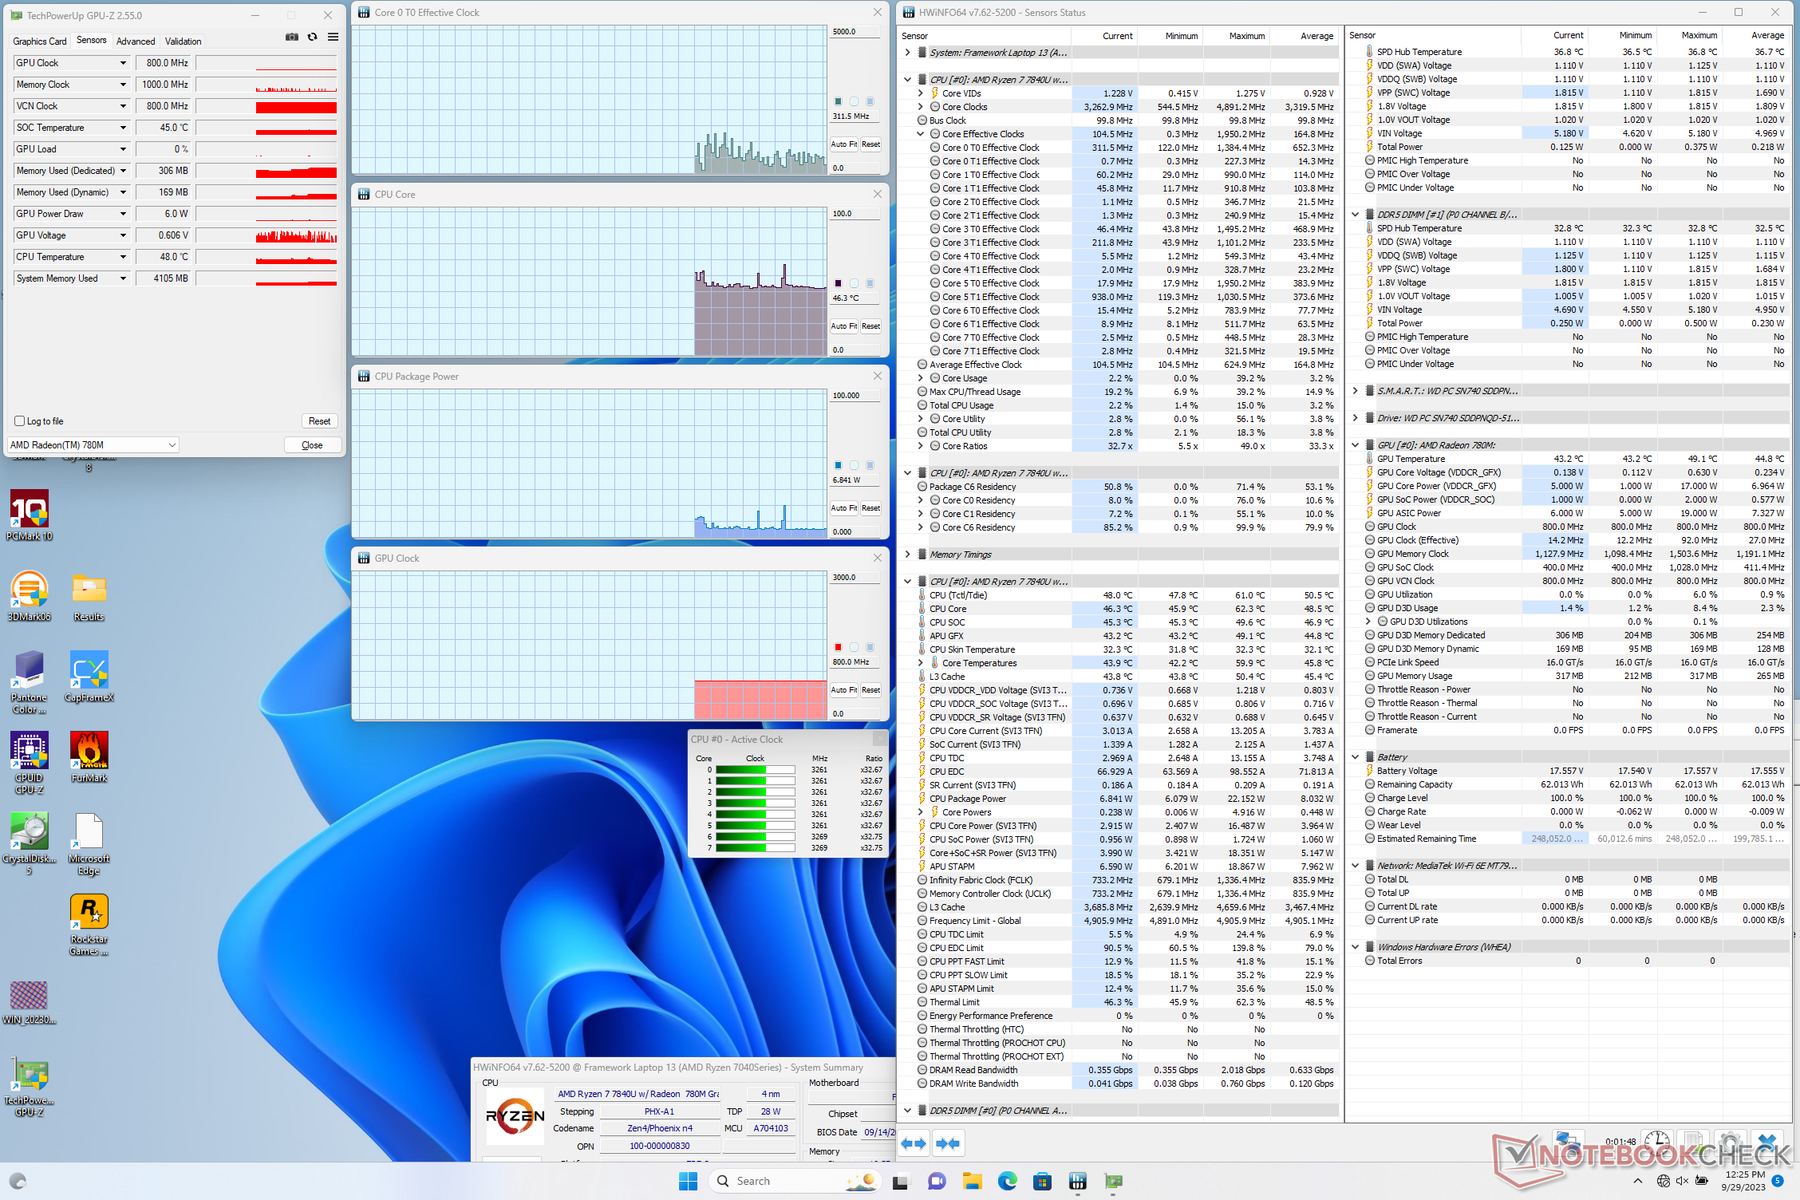Open CrystalDiskInfo desktop shortcut
This screenshot has width=1800, height=1200.
(x=29, y=844)
